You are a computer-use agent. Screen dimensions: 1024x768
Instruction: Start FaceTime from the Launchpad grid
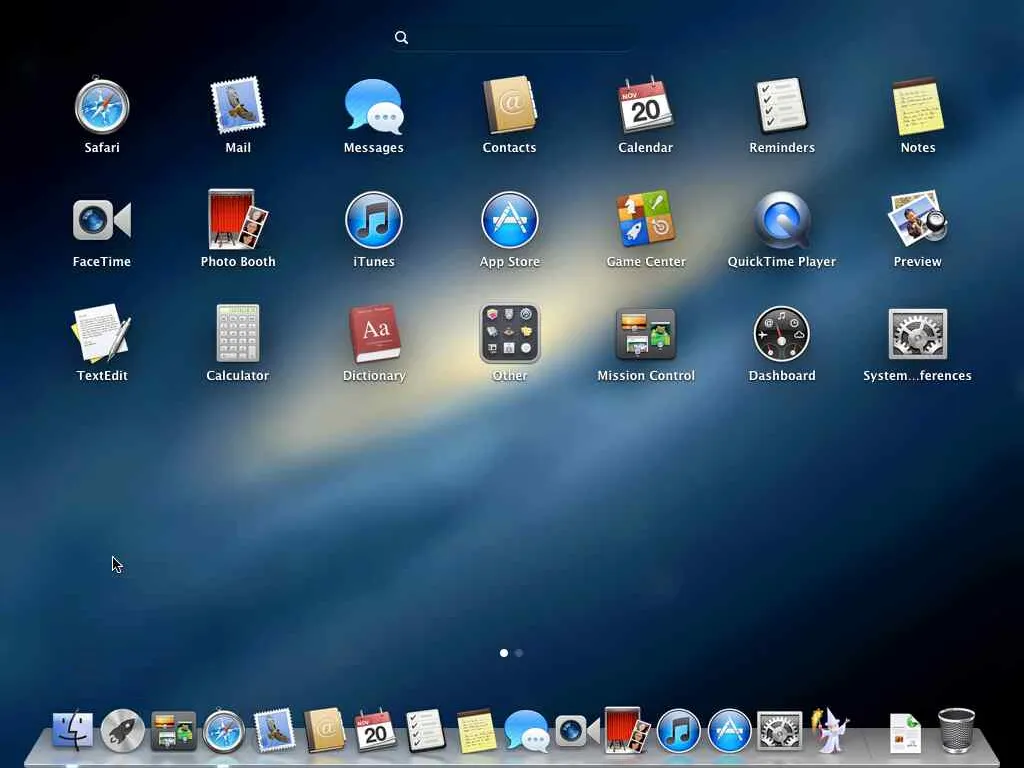(x=102, y=221)
